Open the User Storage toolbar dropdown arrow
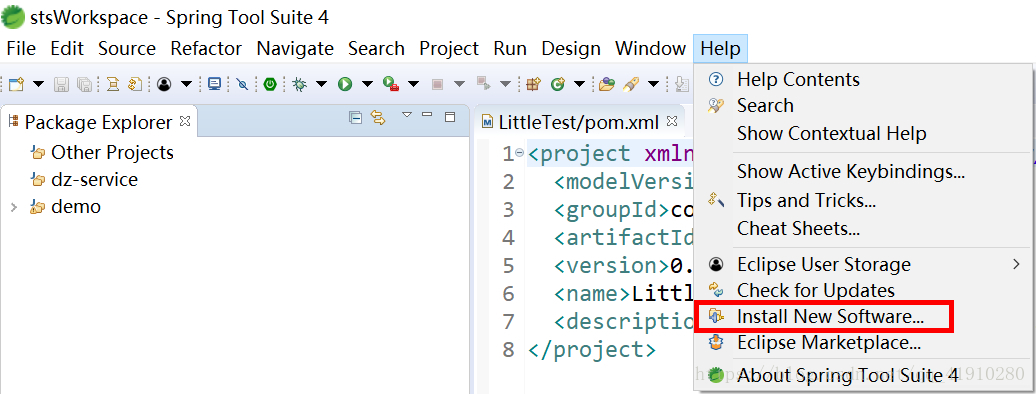Screen dimensions: 1036x394 click(x=186, y=84)
